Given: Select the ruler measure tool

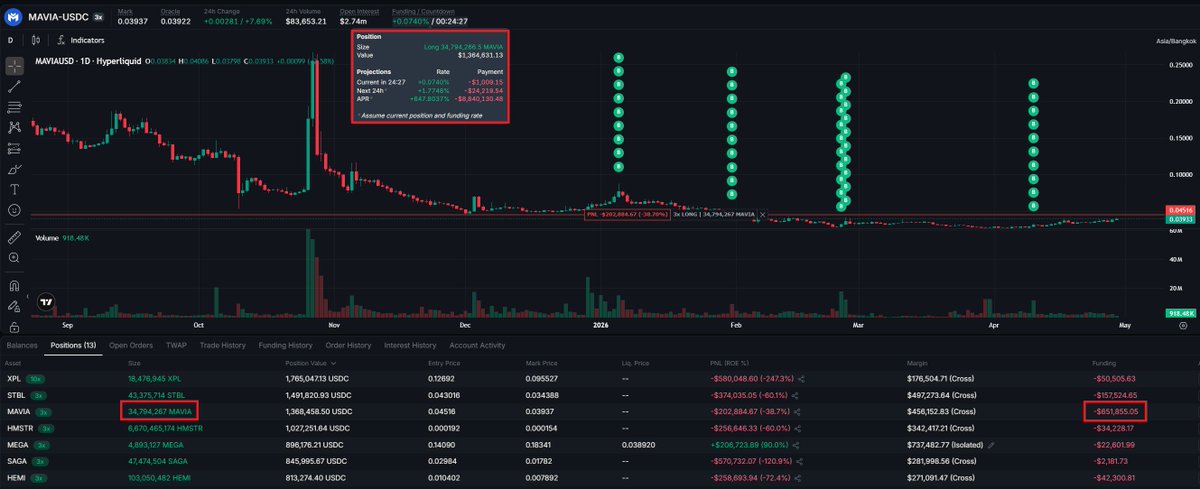Looking at the screenshot, I should (14, 238).
